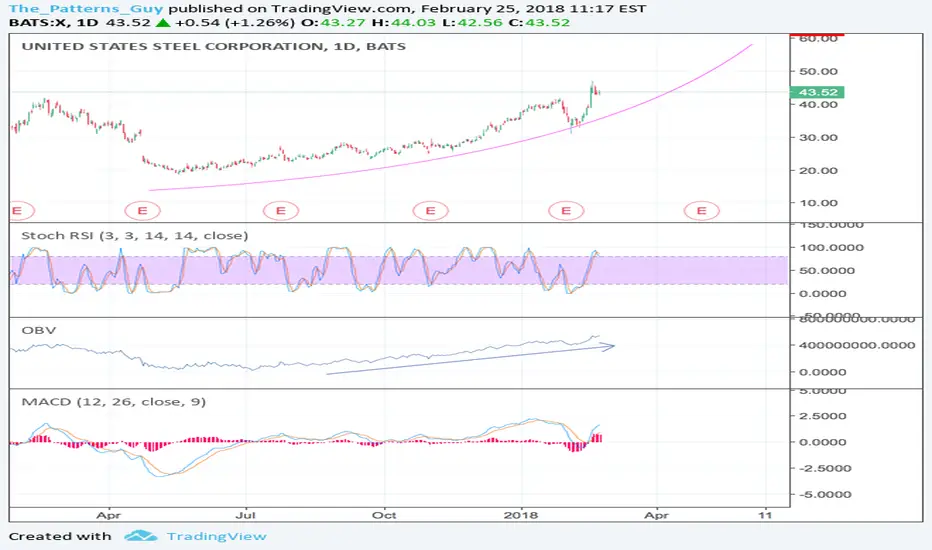
Task: Open The_Patterns_Guy author profile link
Action: pyautogui.click(x=87, y=8)
